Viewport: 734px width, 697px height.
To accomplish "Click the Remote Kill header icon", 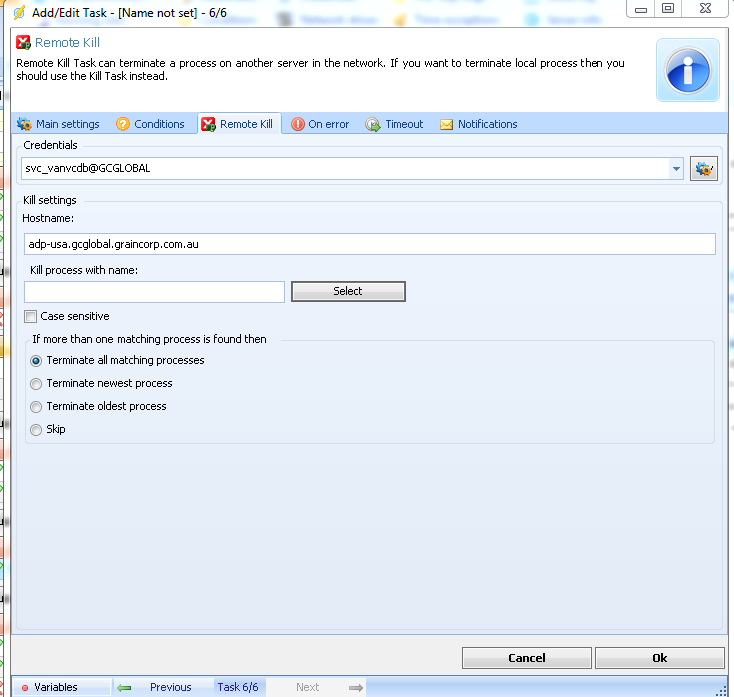I will (x=23, y=43).
